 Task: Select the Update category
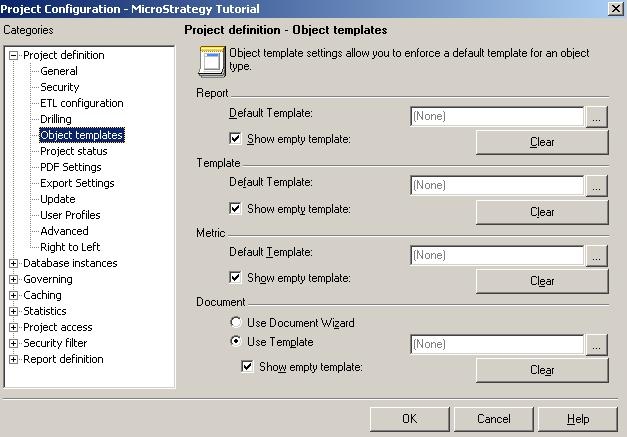click(x=58, y=199)
